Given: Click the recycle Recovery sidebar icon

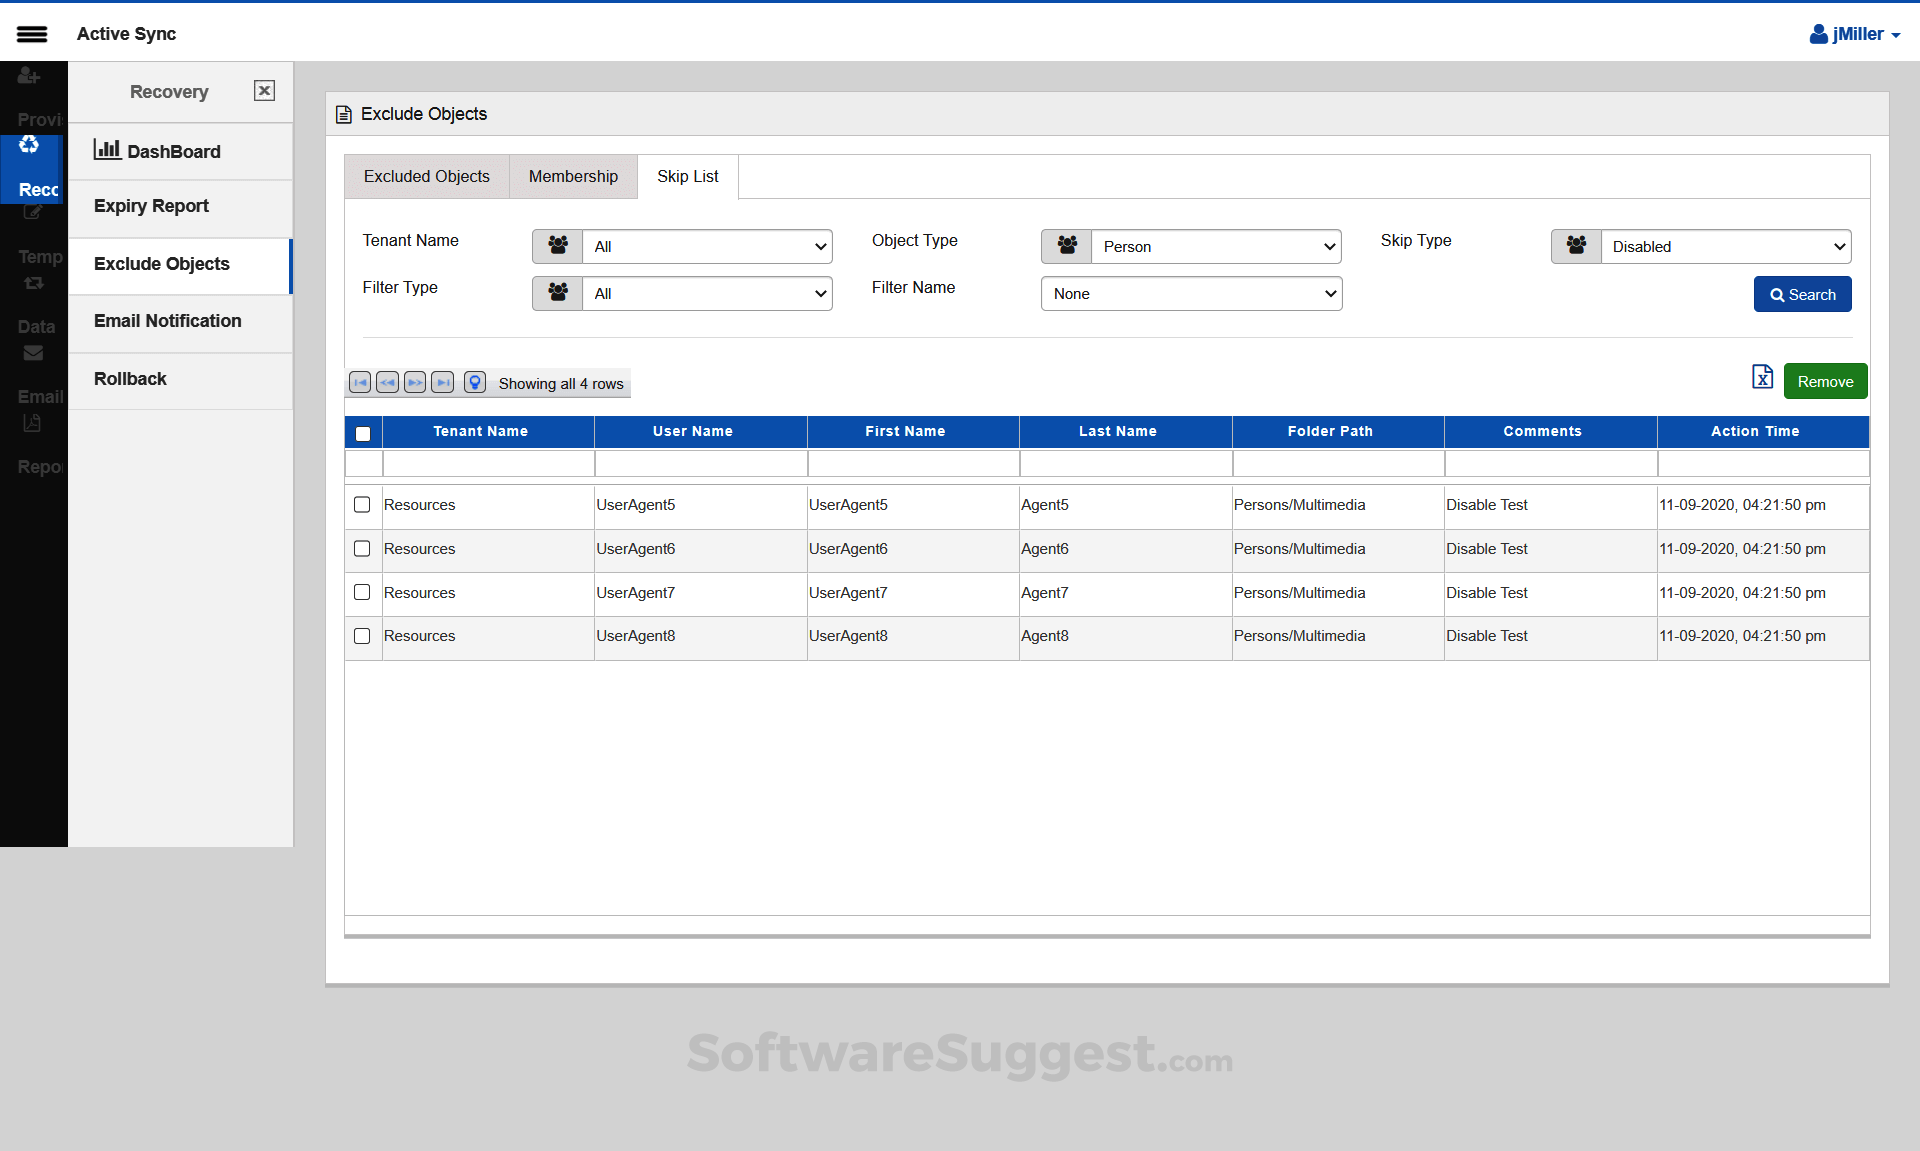Looking at the screenshot, I should click(30, 146).
